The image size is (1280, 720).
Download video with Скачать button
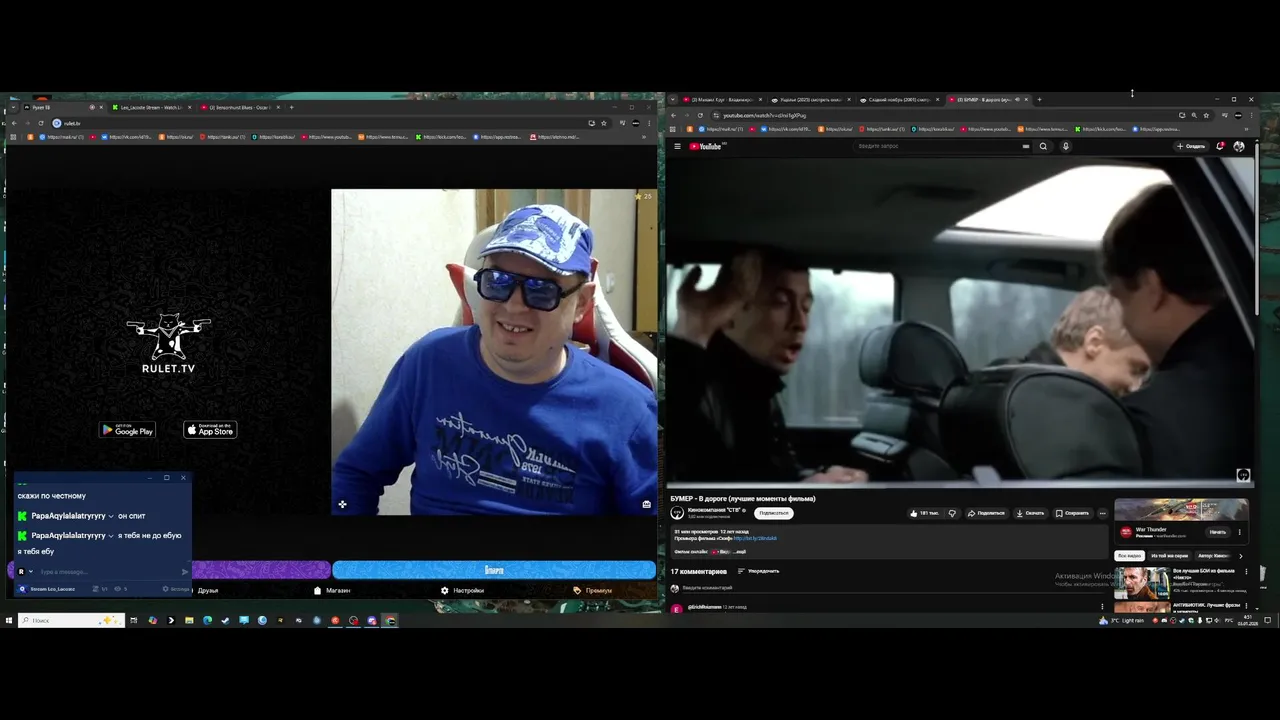click(1030, 513)
